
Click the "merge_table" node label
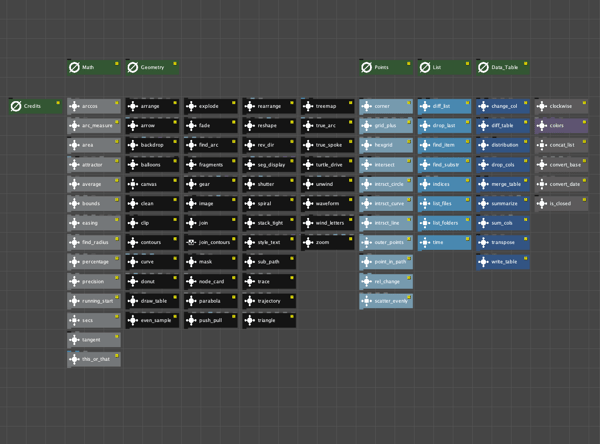506,184
